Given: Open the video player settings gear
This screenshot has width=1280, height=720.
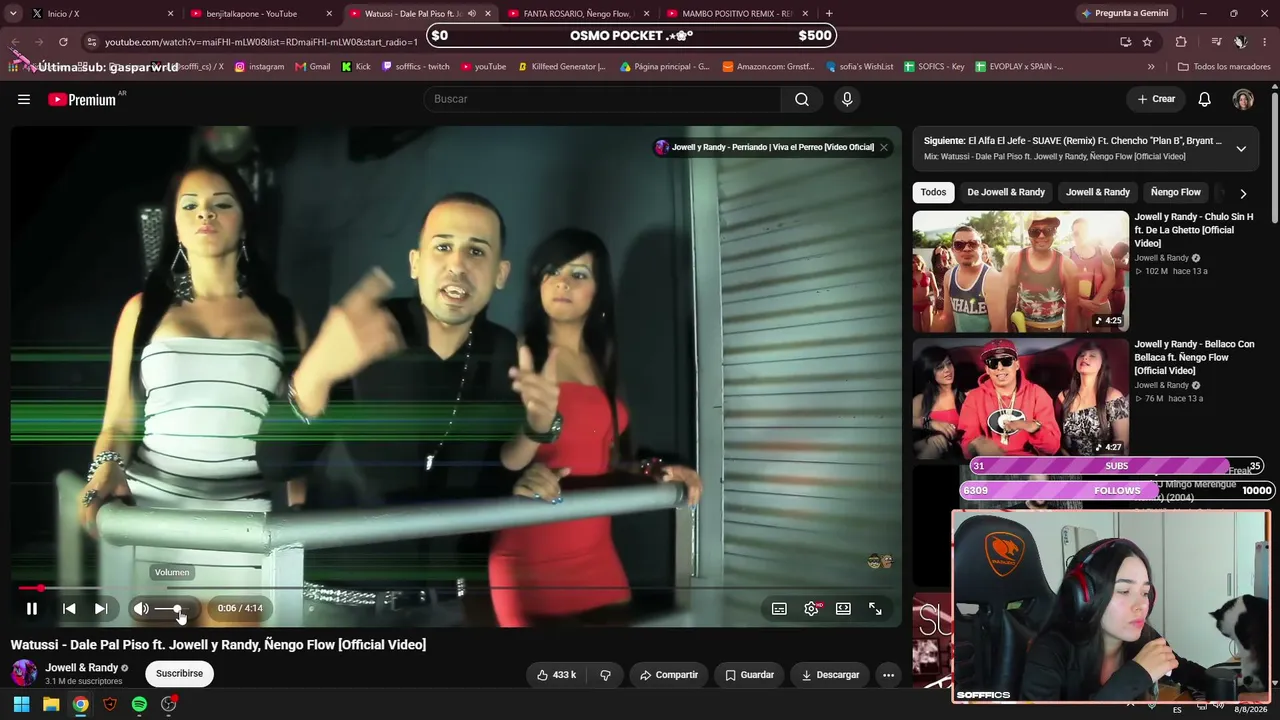Looking at the screenshot, I should coord(811,608).
